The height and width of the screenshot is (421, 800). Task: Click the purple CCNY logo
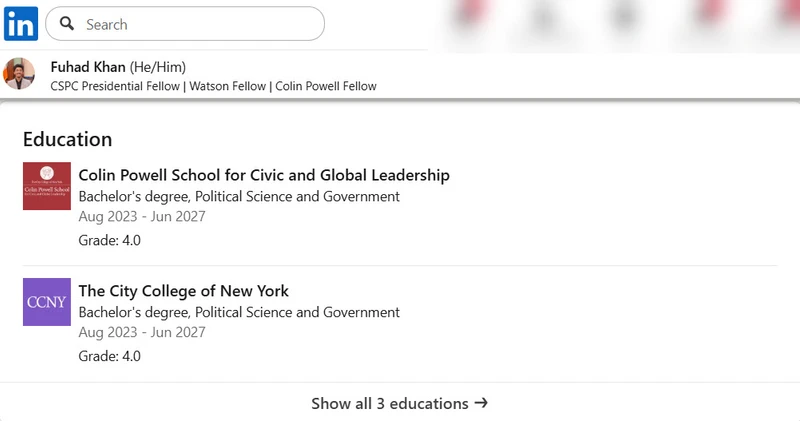tap(47, 302)
